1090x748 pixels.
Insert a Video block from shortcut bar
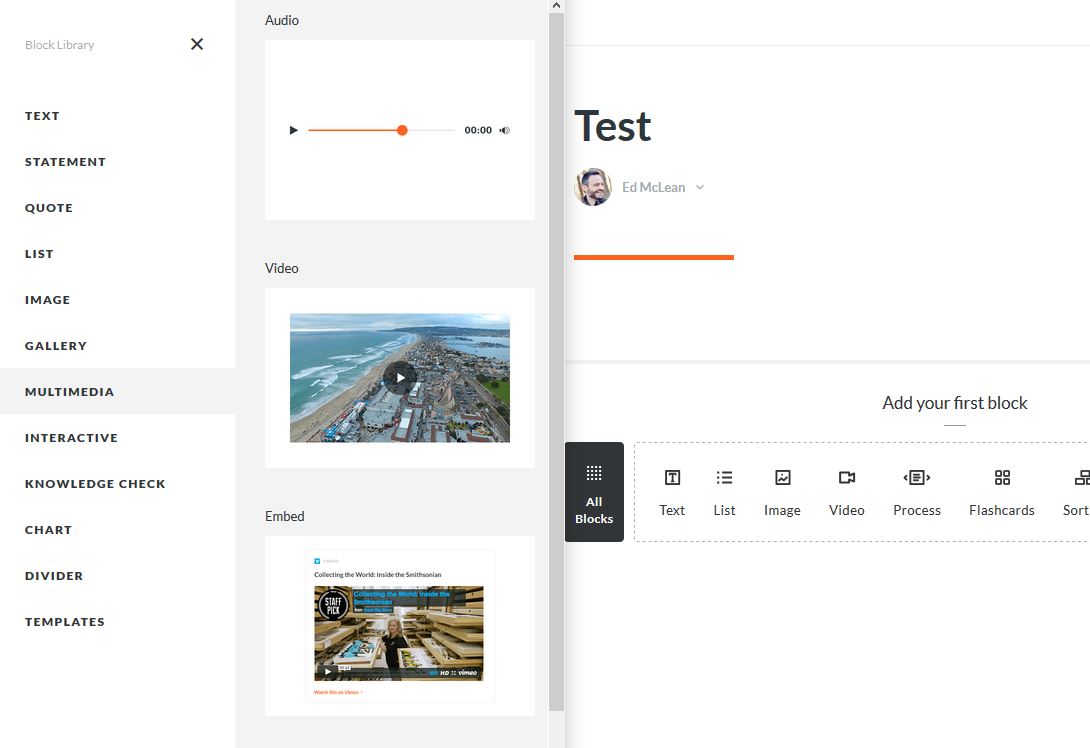pyautogui.click(x=846, y=493)
